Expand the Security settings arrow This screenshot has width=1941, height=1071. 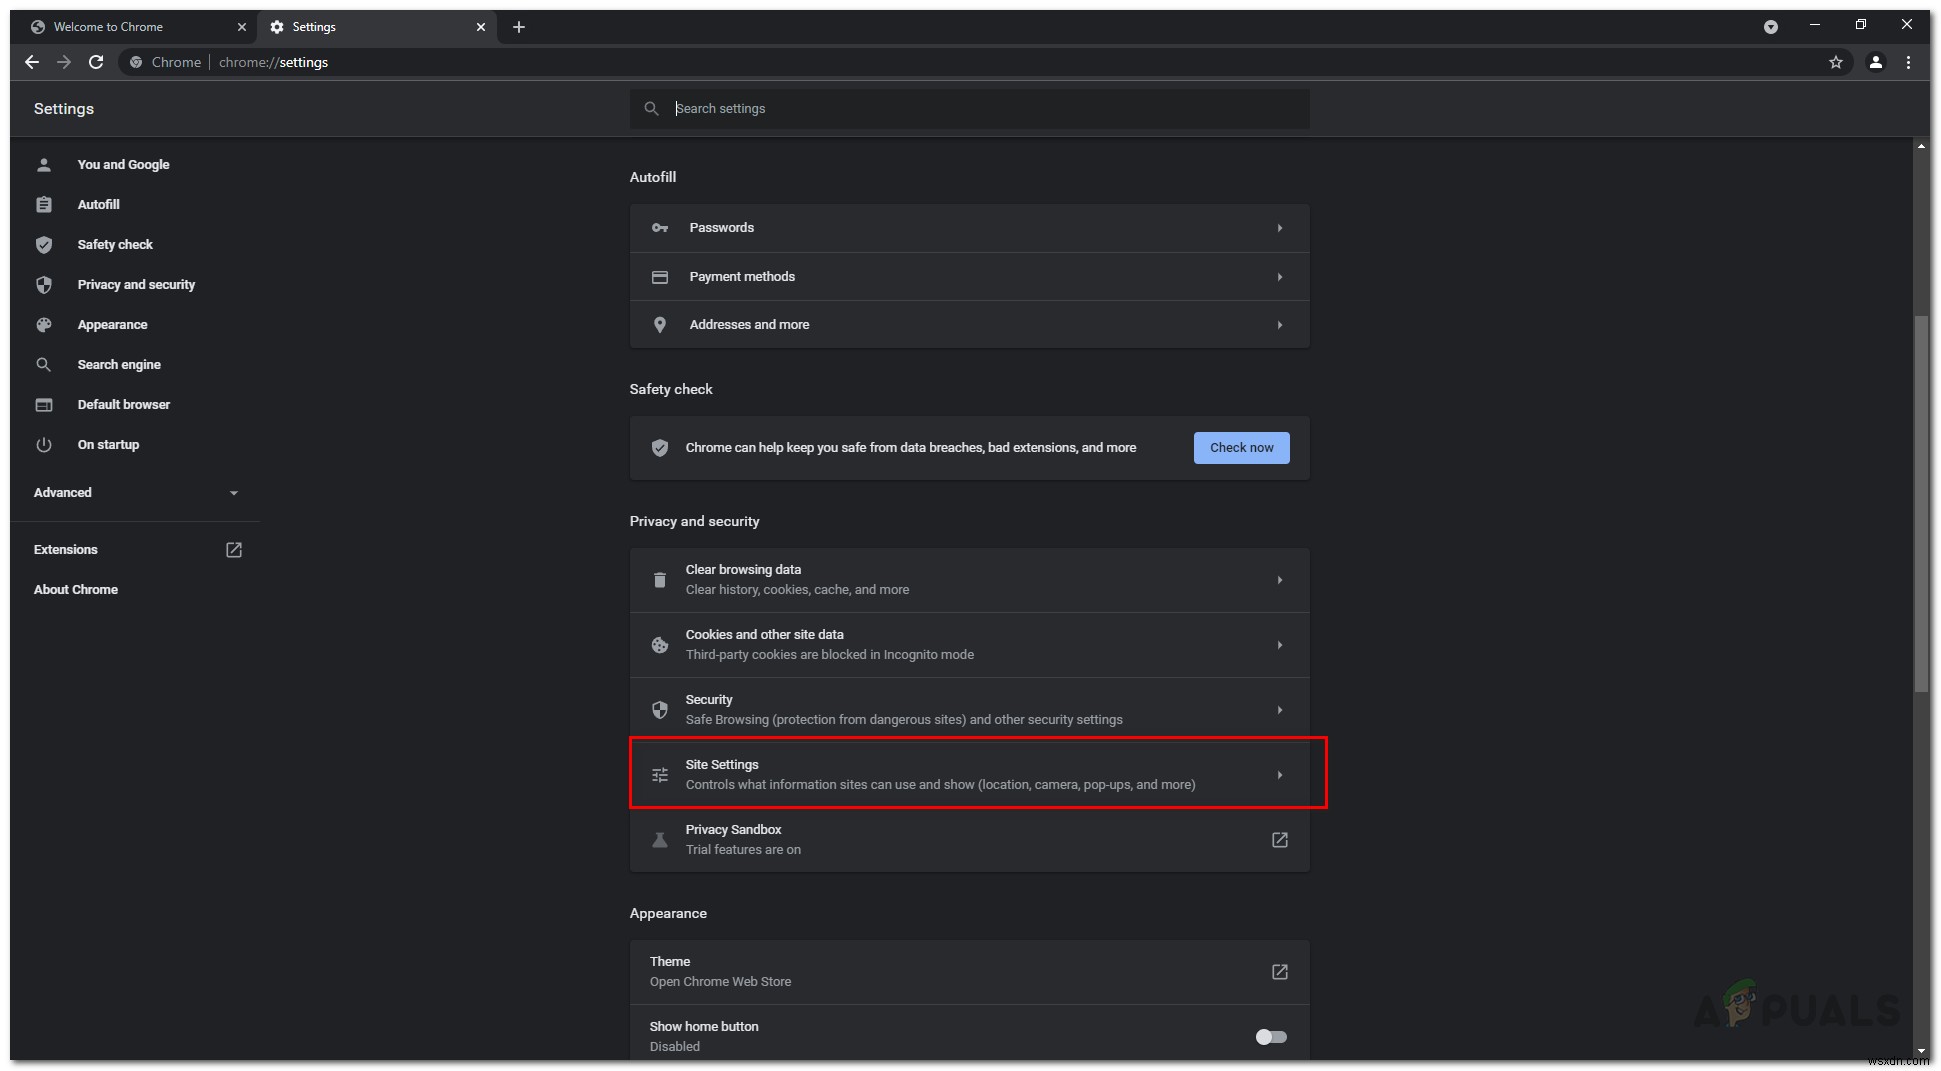point(1280,709)
